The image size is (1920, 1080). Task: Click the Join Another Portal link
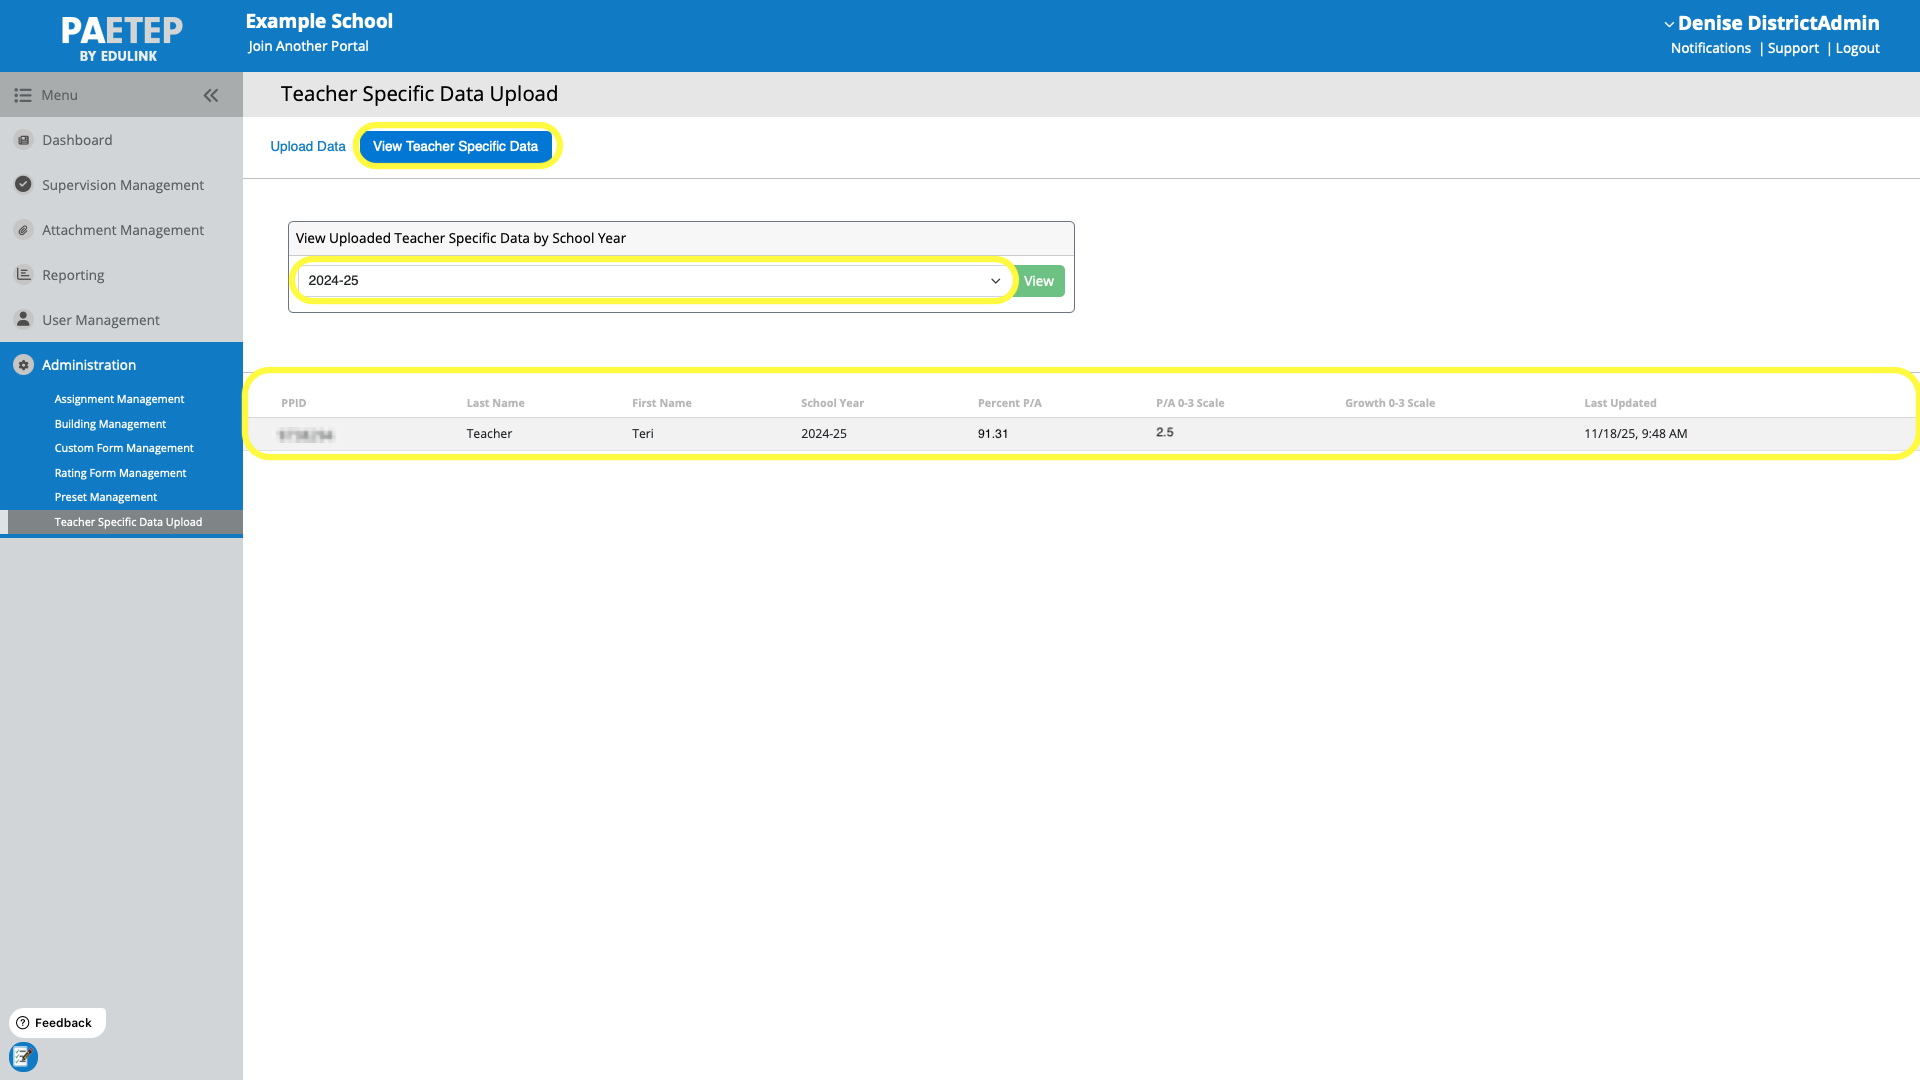click(308, 46)
